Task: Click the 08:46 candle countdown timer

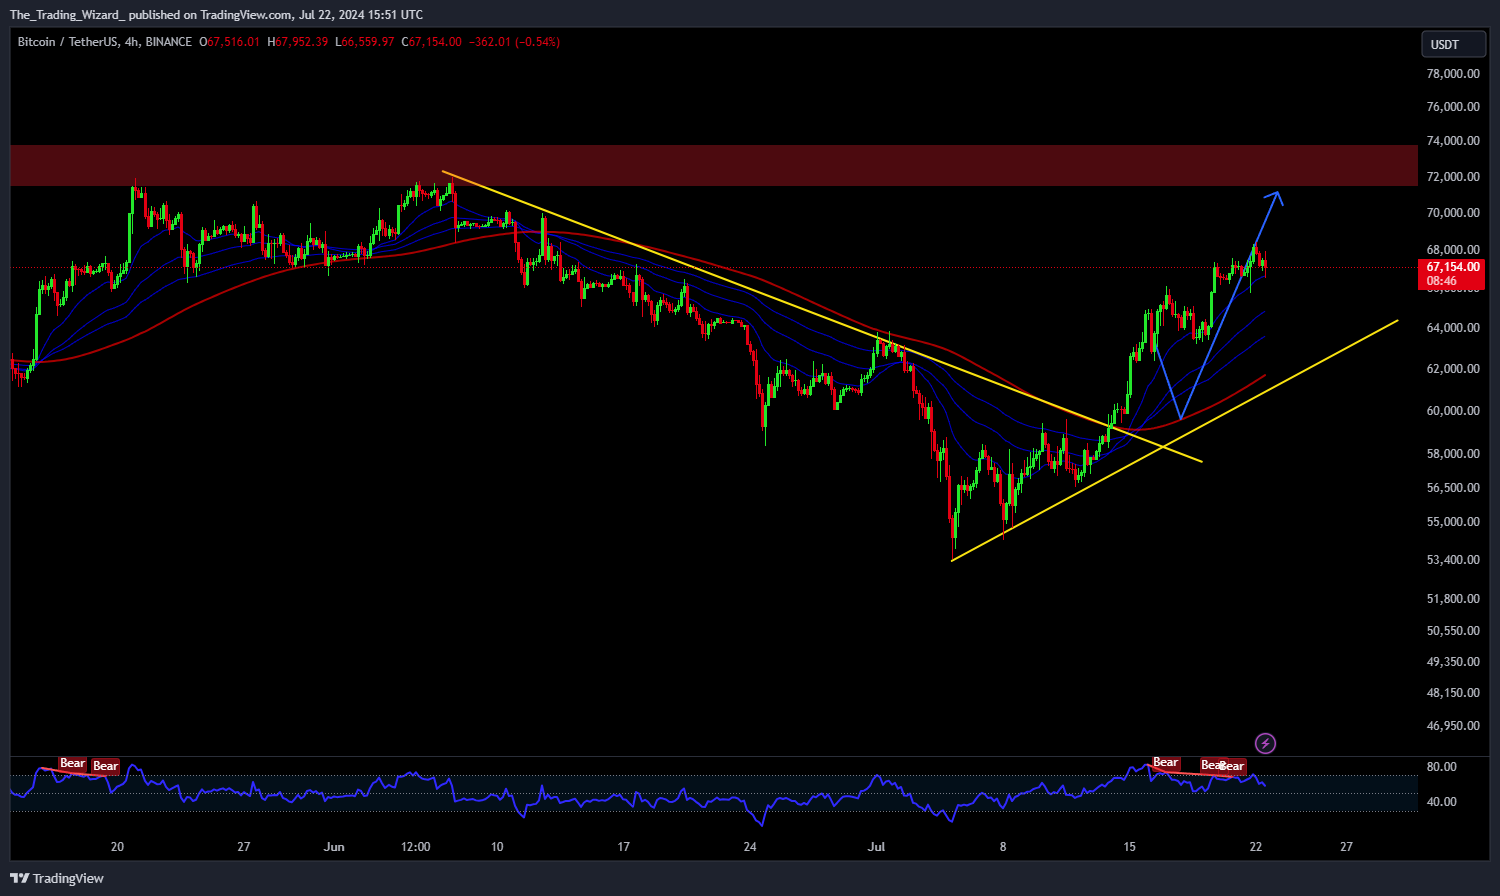Action: [1442, 281]
